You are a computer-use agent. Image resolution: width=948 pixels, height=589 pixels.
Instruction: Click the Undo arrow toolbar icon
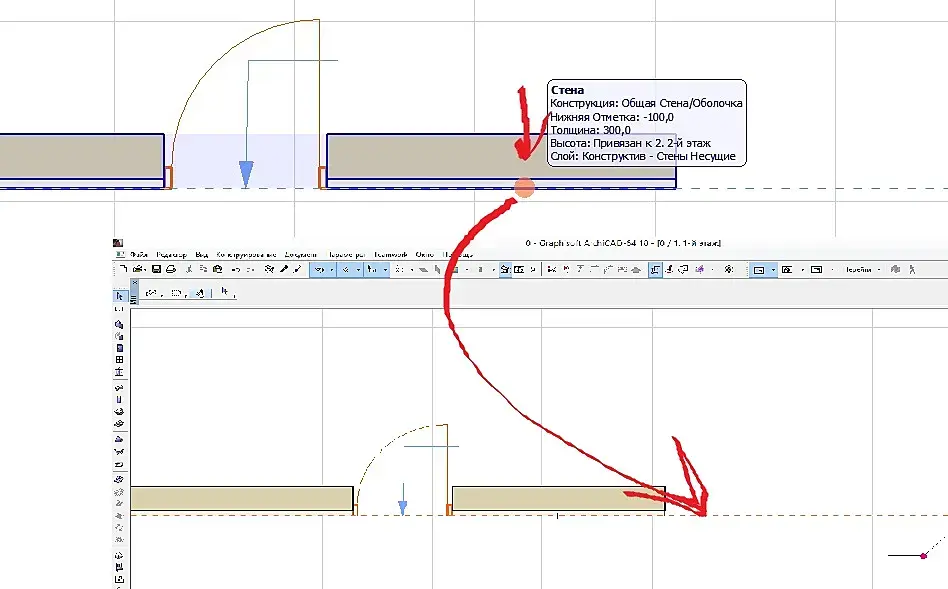235,269
